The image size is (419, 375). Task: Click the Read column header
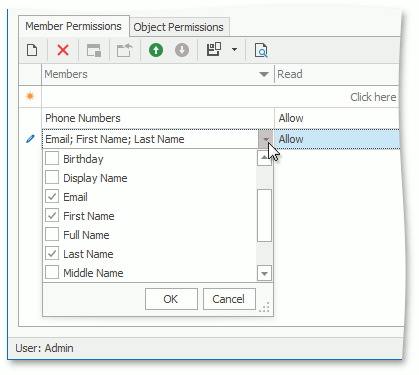pos(337,74)
